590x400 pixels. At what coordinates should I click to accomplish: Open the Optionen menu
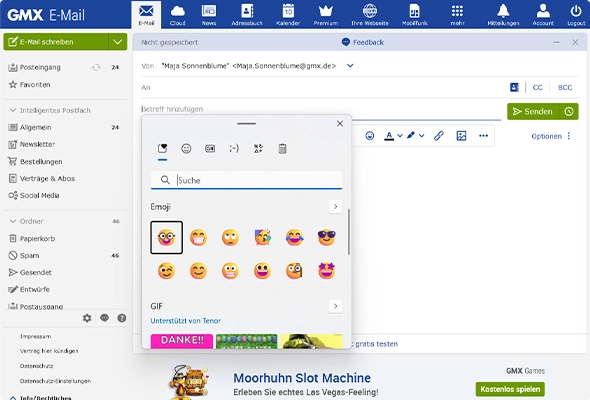tap(551, 136)
